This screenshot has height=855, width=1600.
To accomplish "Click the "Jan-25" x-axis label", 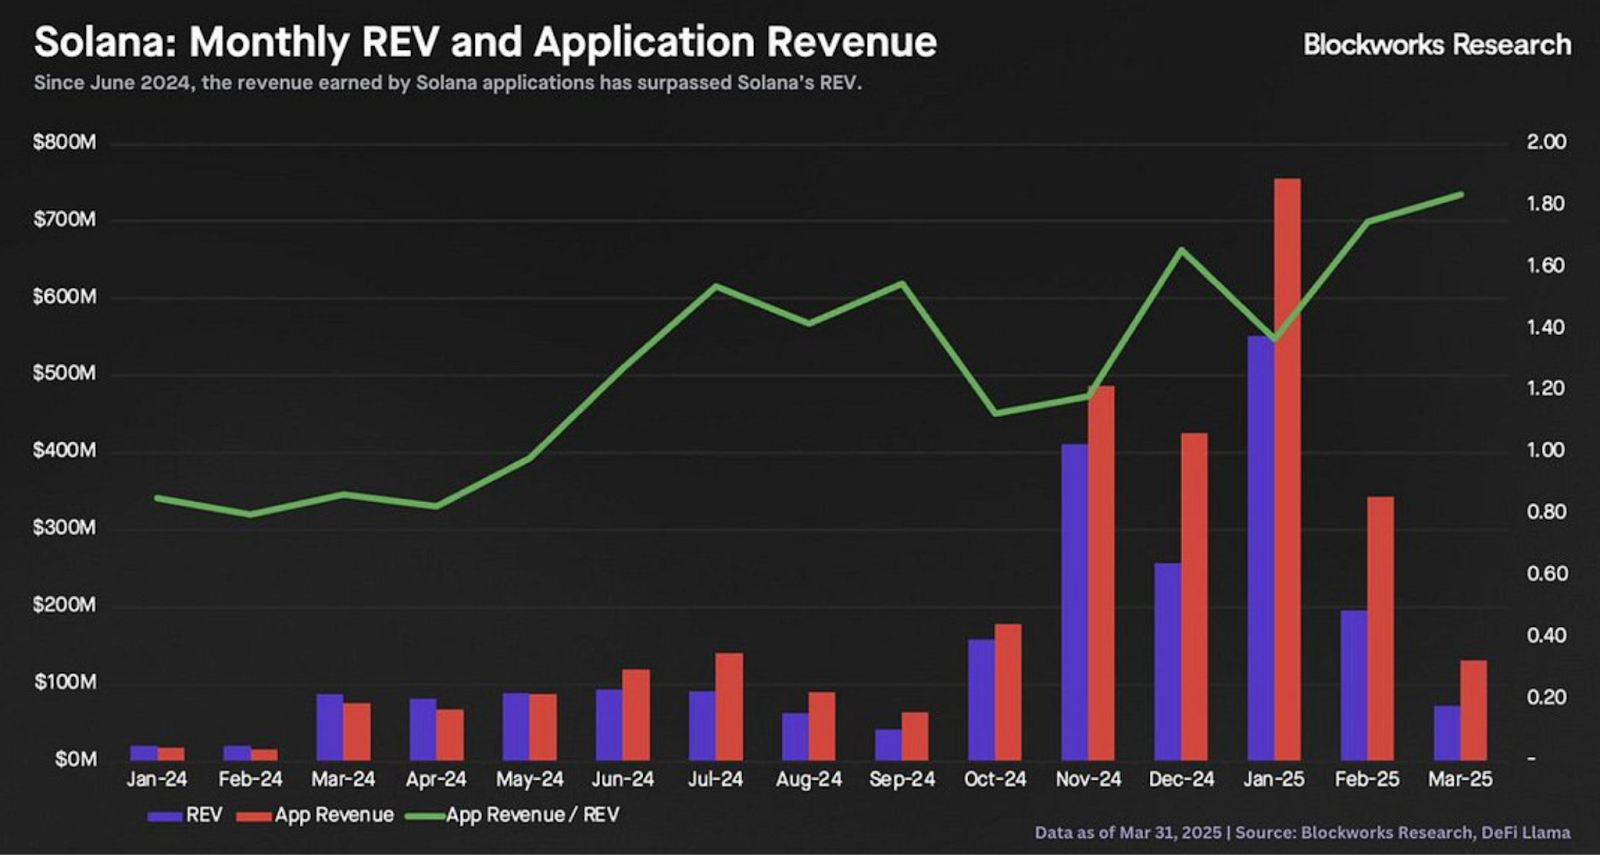I will pos(1274,779).
